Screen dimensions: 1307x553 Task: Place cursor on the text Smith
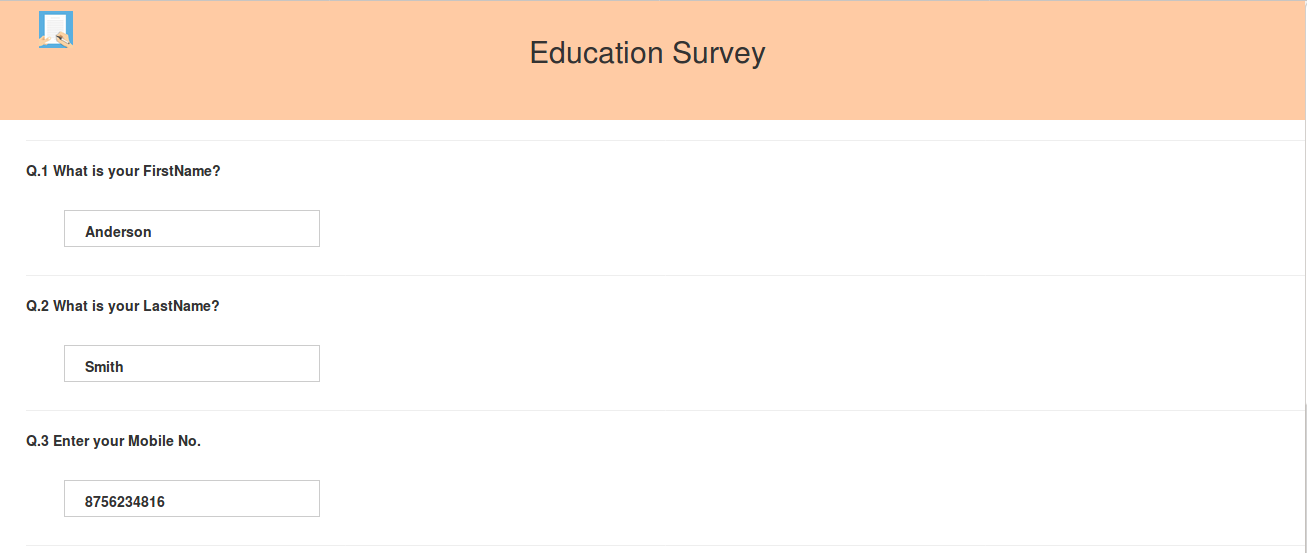tap(104, 367)
